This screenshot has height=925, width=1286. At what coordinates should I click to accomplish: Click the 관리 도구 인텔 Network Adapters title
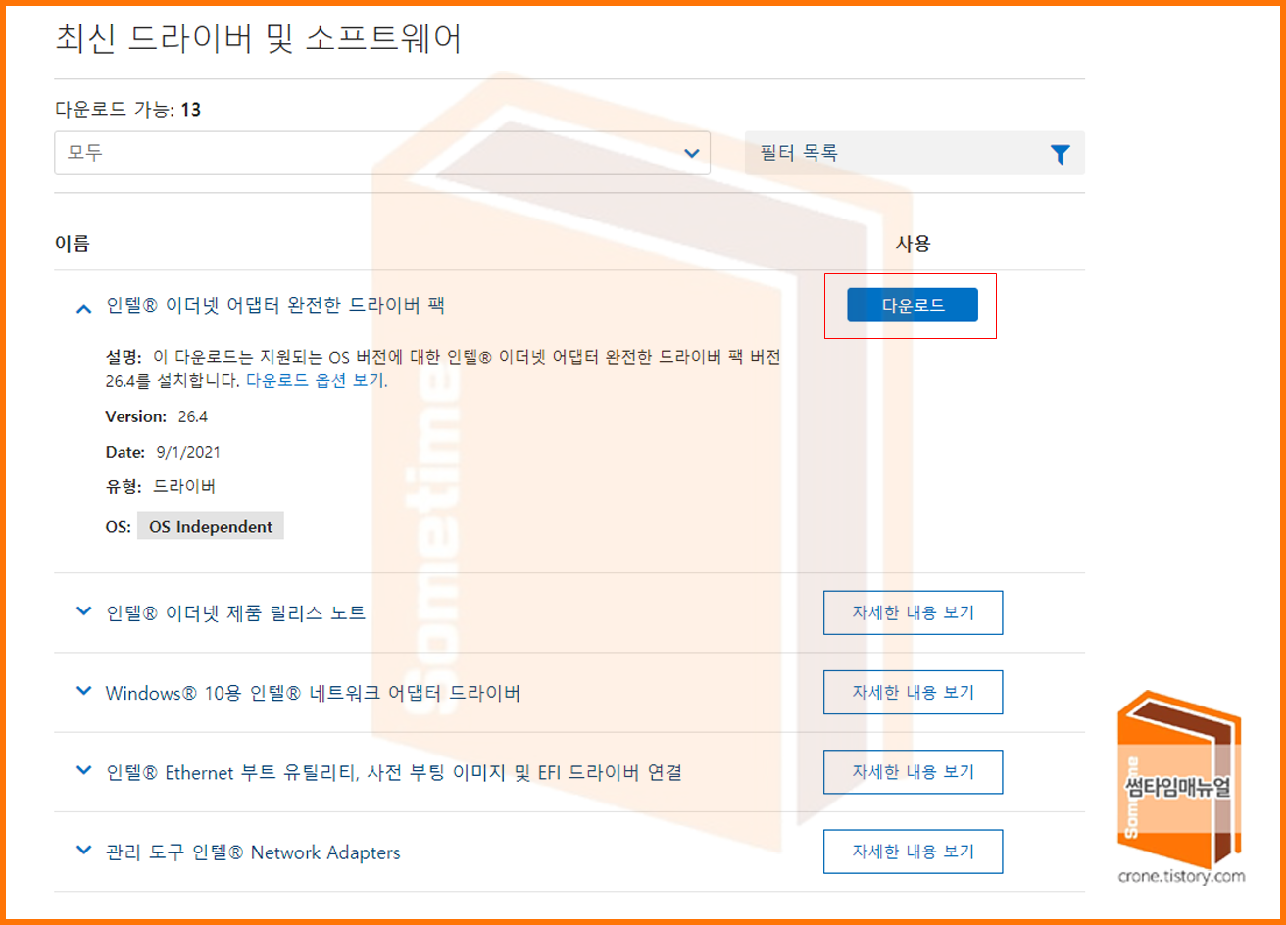pyautogui.click(x=253, y=852)
